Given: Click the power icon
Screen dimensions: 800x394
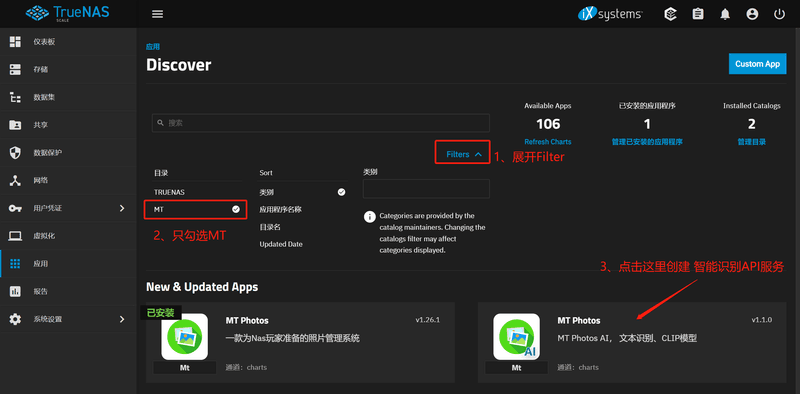Looking at the screenshot, I should (x=779, y=14).
